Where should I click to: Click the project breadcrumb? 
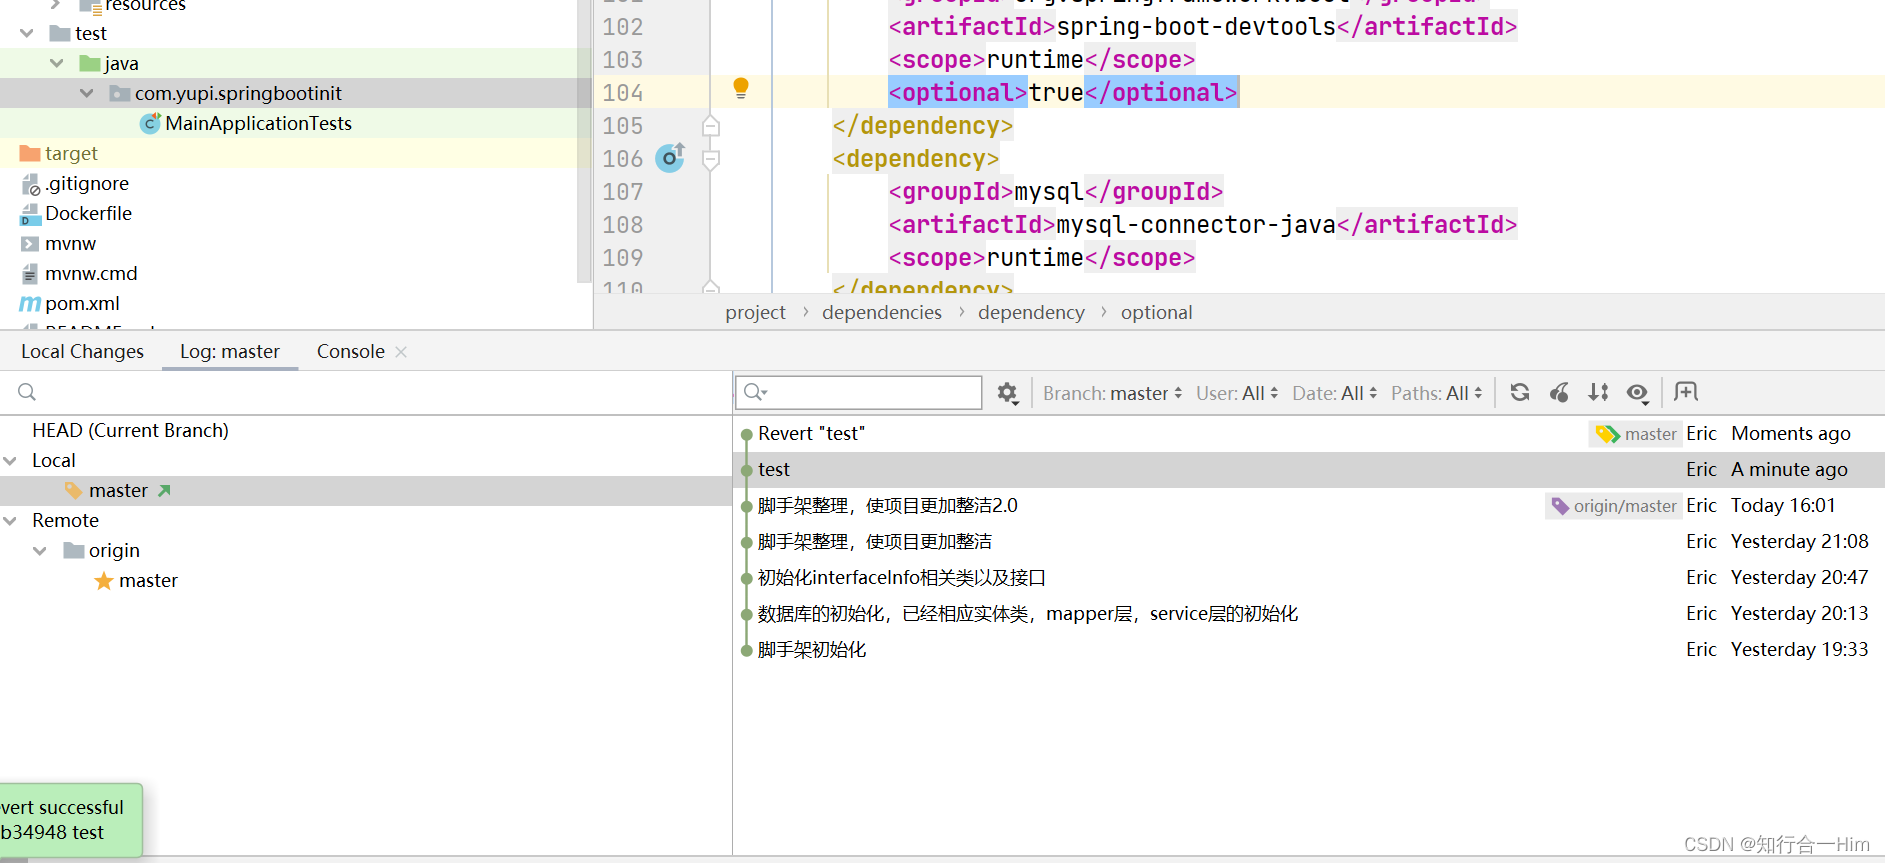point(755,312)
